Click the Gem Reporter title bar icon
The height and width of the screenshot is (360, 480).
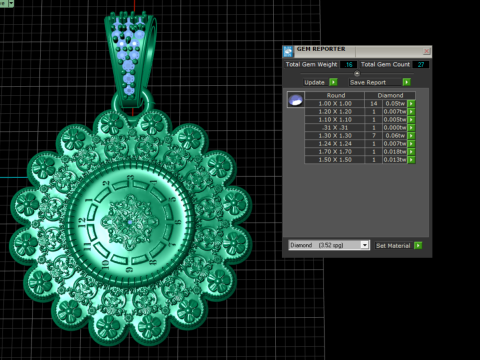[288, 51]
